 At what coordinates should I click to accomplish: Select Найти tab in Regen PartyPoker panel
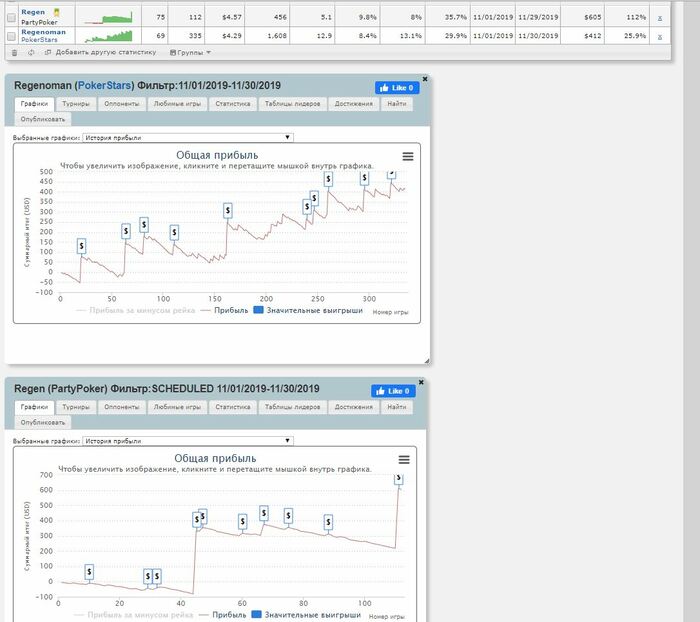click(x=397, y=407)
